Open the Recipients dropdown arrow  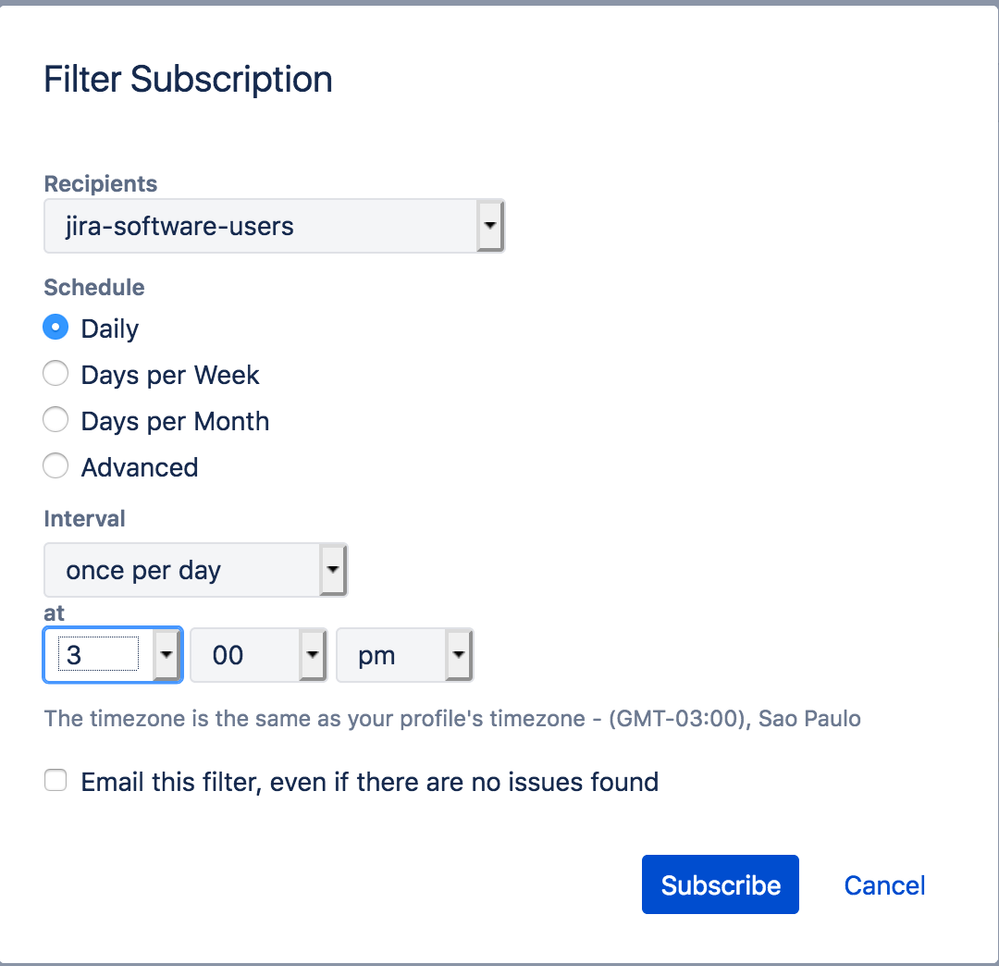[489, 226]
